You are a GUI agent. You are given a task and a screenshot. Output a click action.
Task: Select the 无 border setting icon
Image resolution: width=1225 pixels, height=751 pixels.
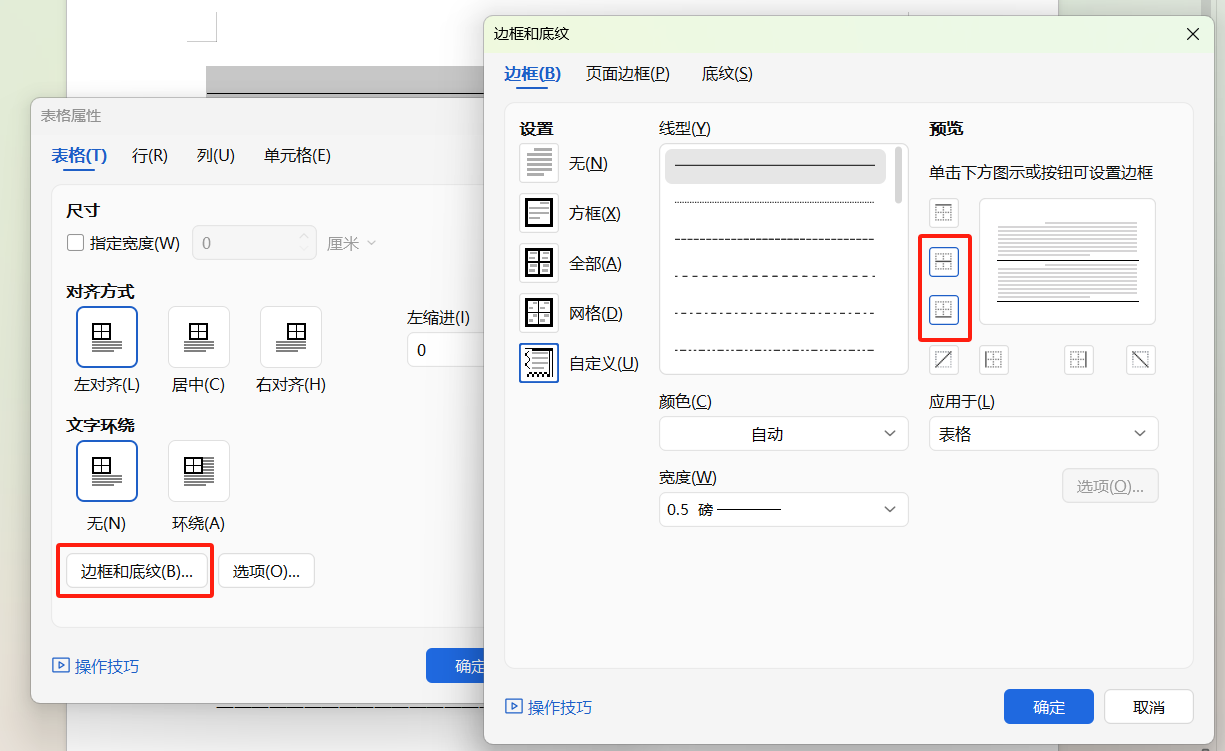click(538, 162)
